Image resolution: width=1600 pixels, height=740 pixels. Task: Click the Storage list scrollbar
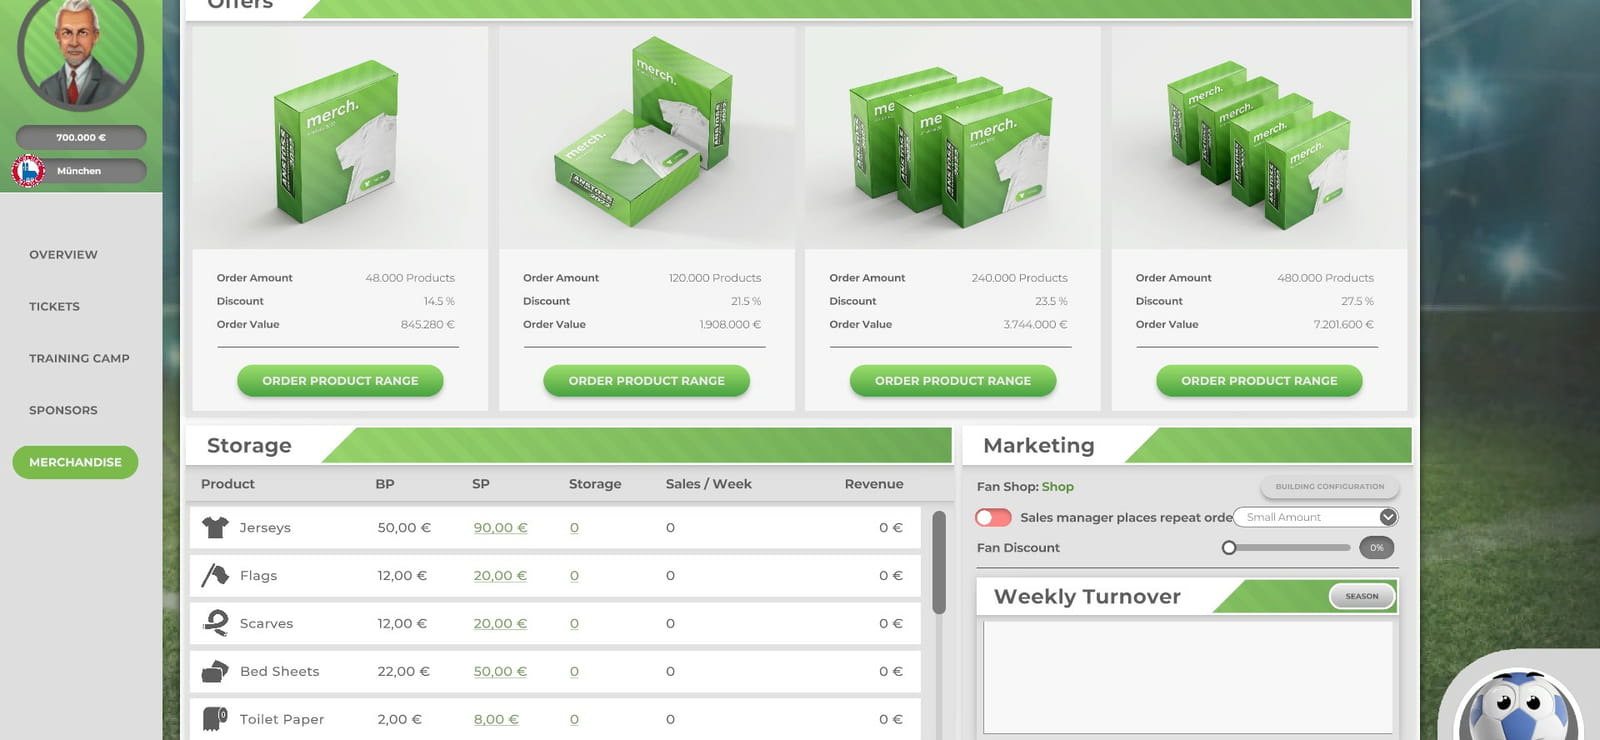(939, 562)
